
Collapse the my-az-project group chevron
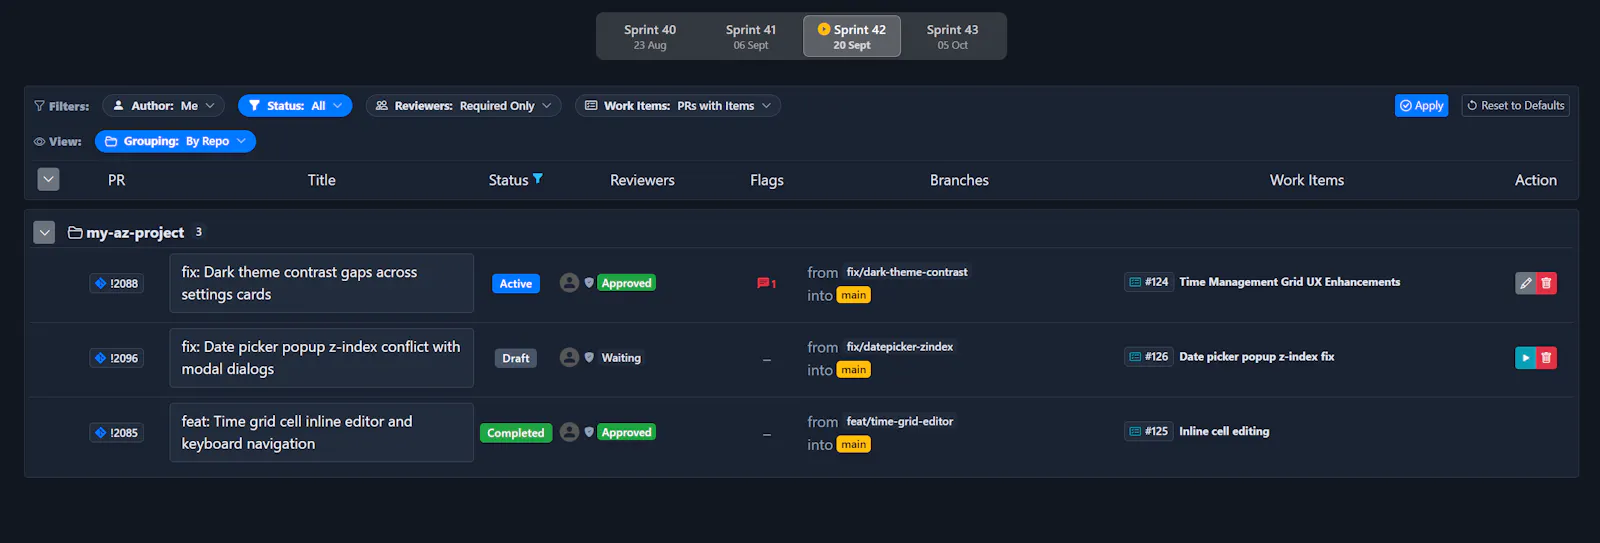(x=44, y=232)
